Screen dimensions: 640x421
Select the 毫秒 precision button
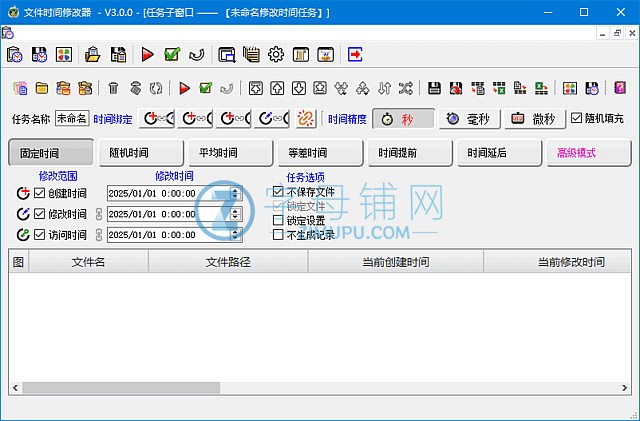pos(467,118)
